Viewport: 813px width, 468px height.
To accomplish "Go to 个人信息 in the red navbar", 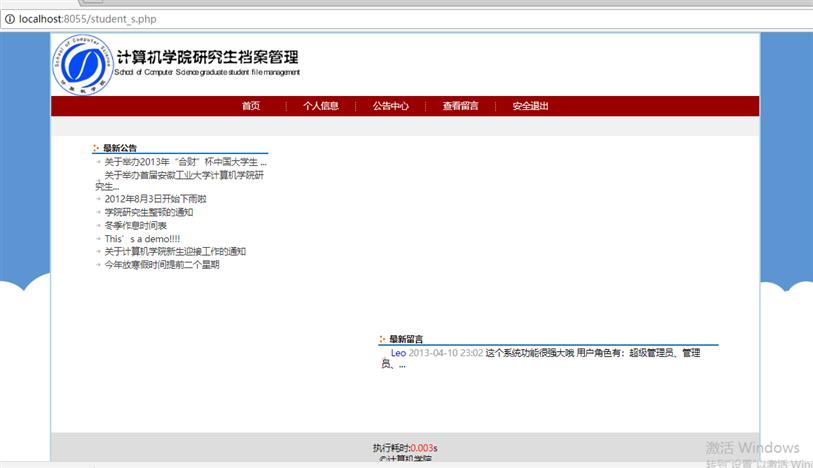I will [x=321, y=106].
